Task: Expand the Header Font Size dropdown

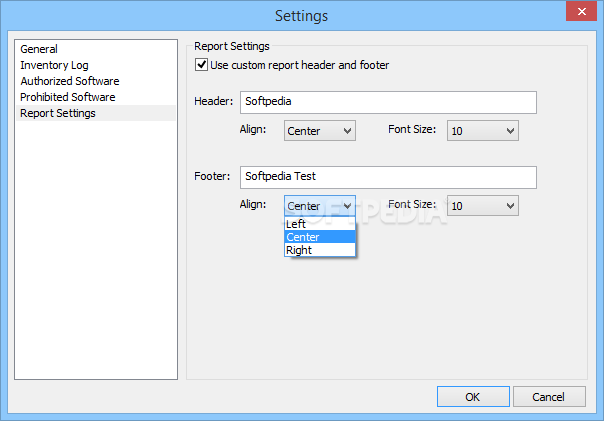Action: (x=481, y=130)
